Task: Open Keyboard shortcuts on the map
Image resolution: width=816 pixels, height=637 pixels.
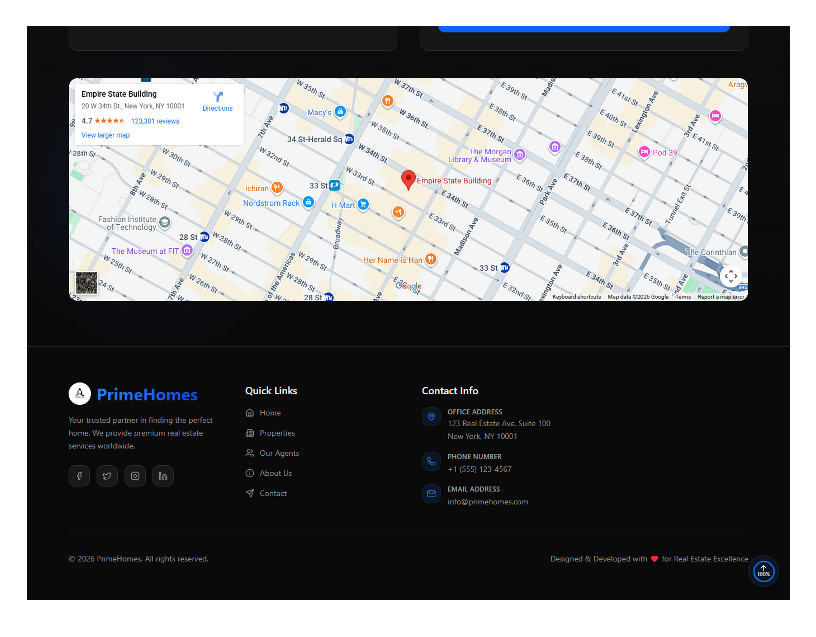Action: point(577,297)
